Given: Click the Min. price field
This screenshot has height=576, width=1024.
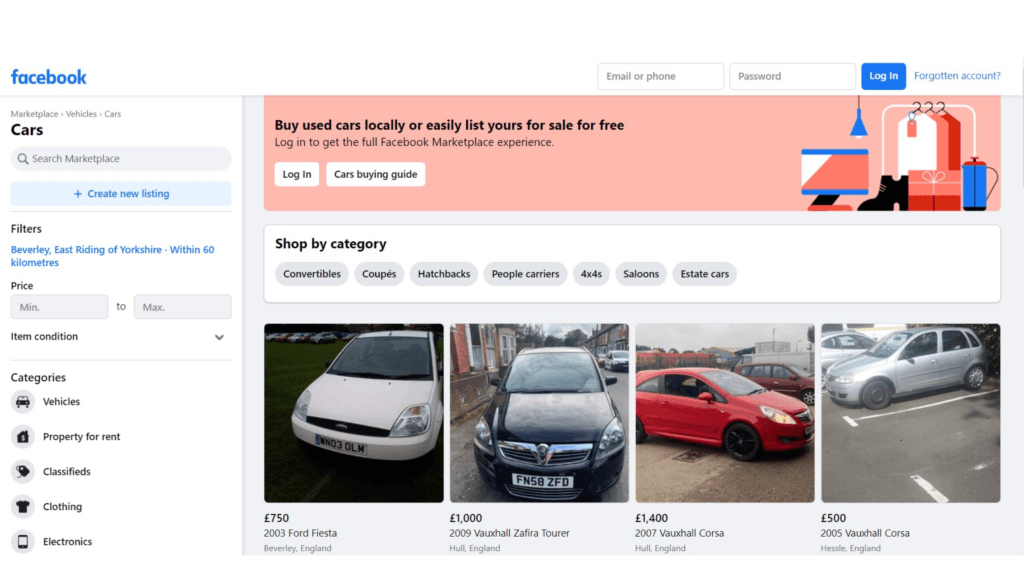Looking at the screenshot, I should click(x=59, y=307).
